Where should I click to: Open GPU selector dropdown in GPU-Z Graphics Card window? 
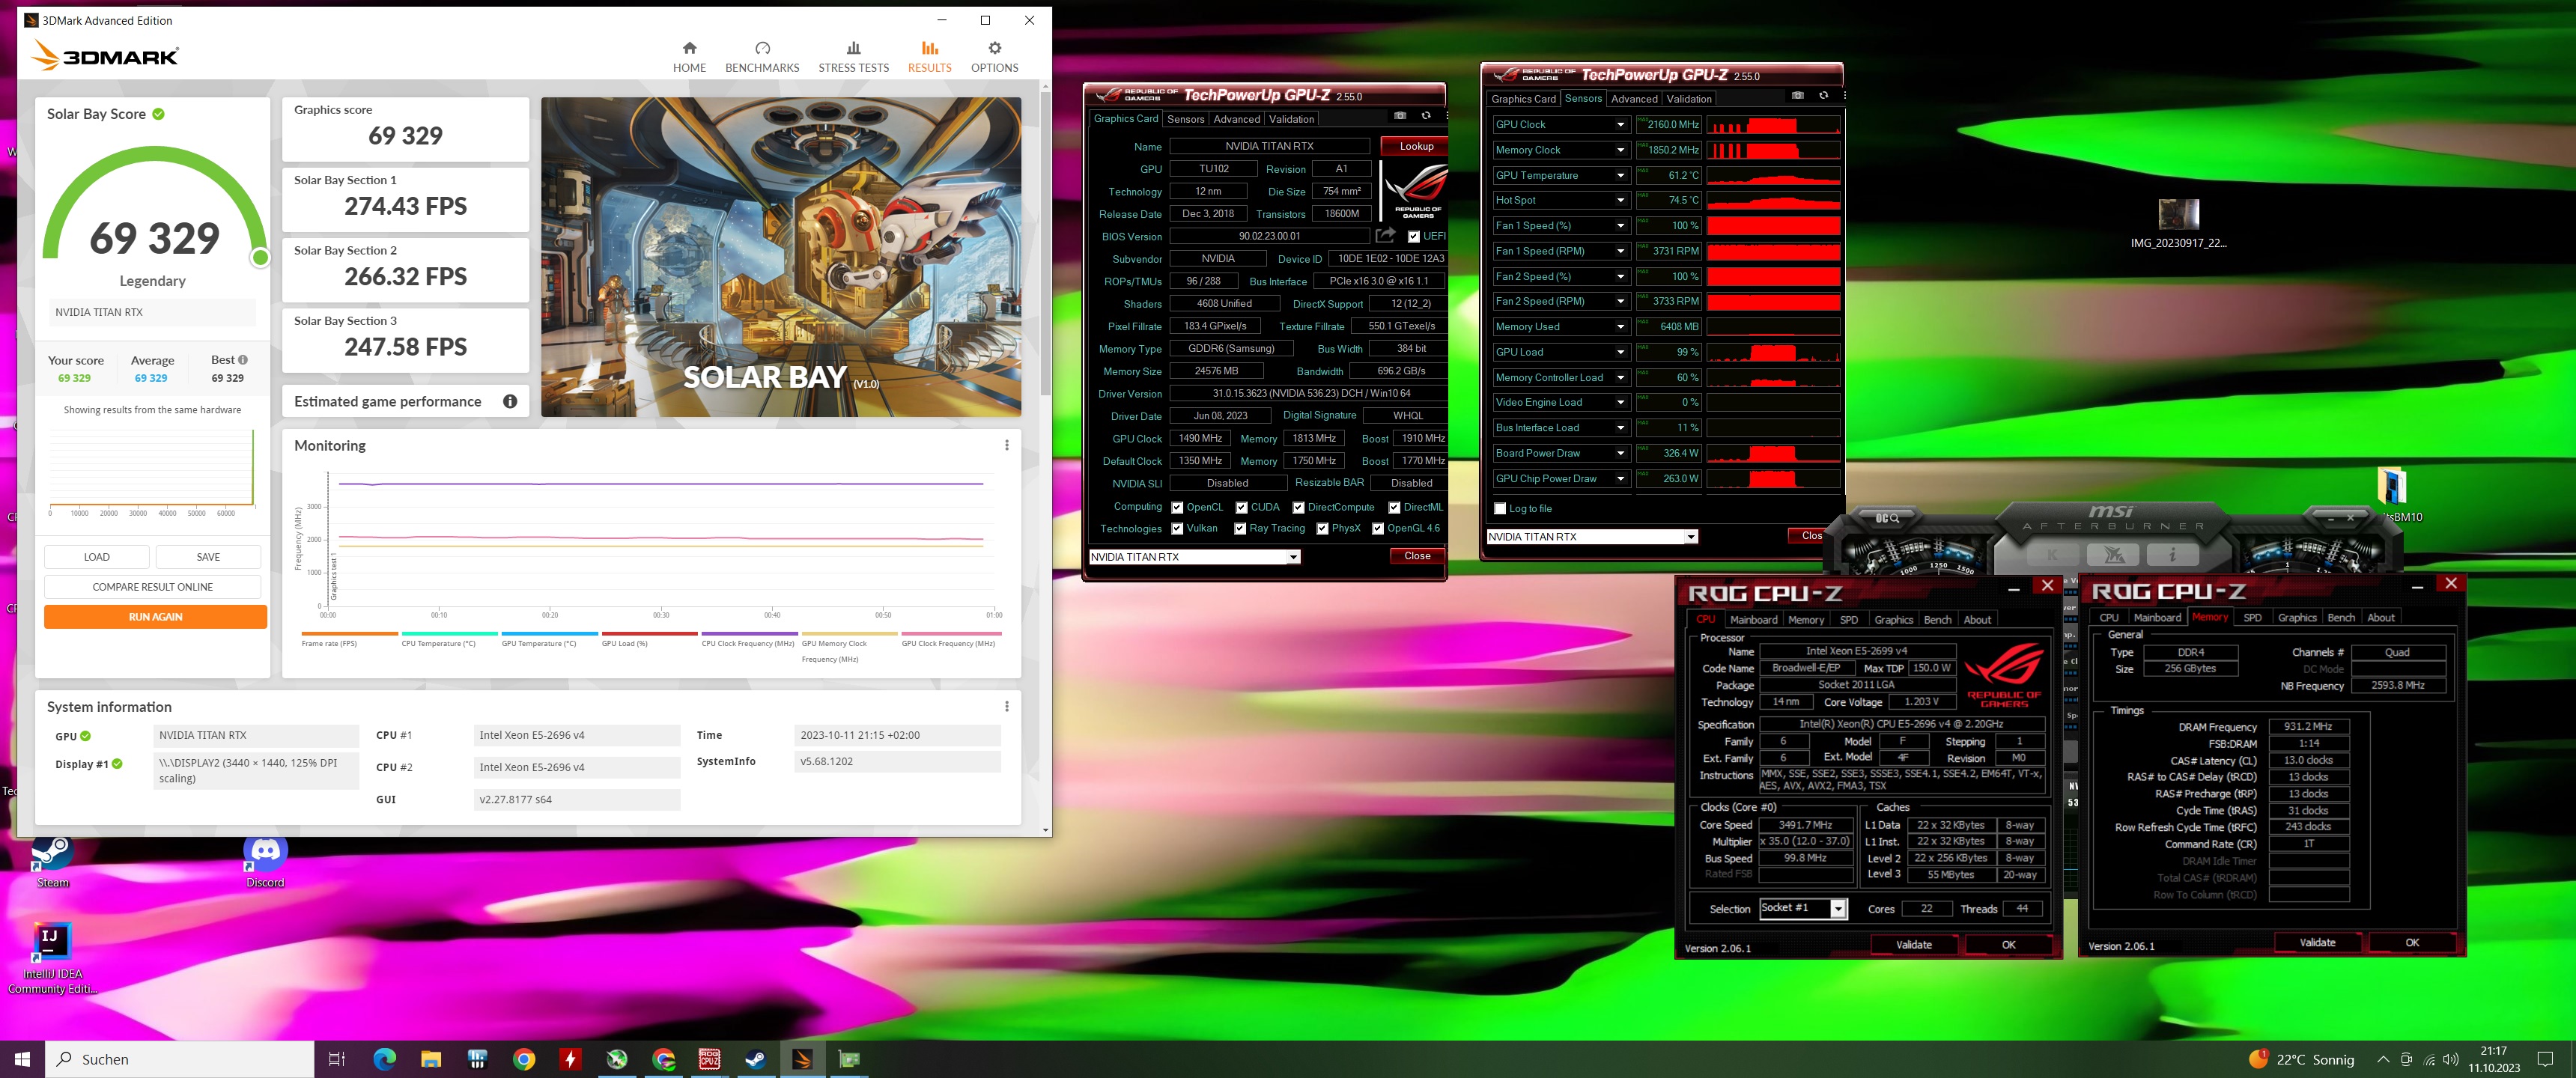1293,557
